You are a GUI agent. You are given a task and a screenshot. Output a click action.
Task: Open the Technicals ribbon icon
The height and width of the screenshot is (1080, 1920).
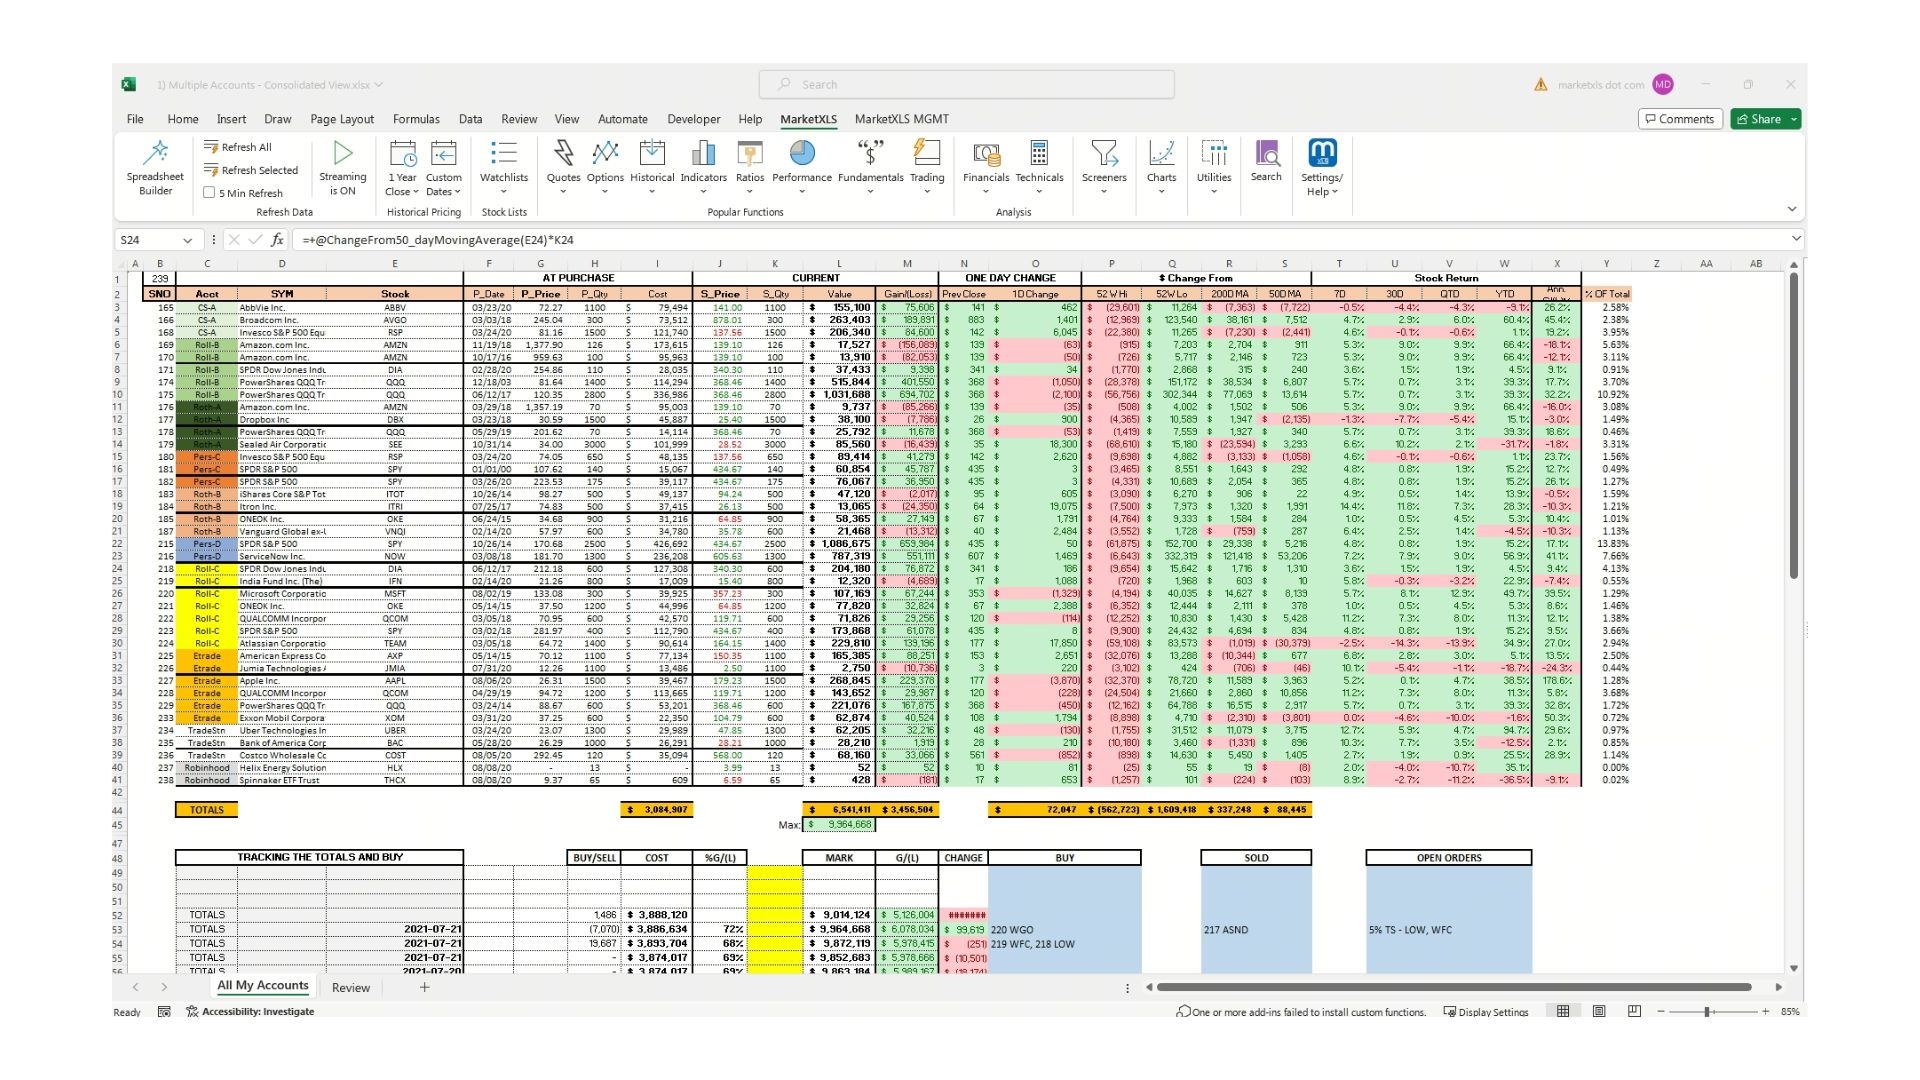pos(1039,153)
